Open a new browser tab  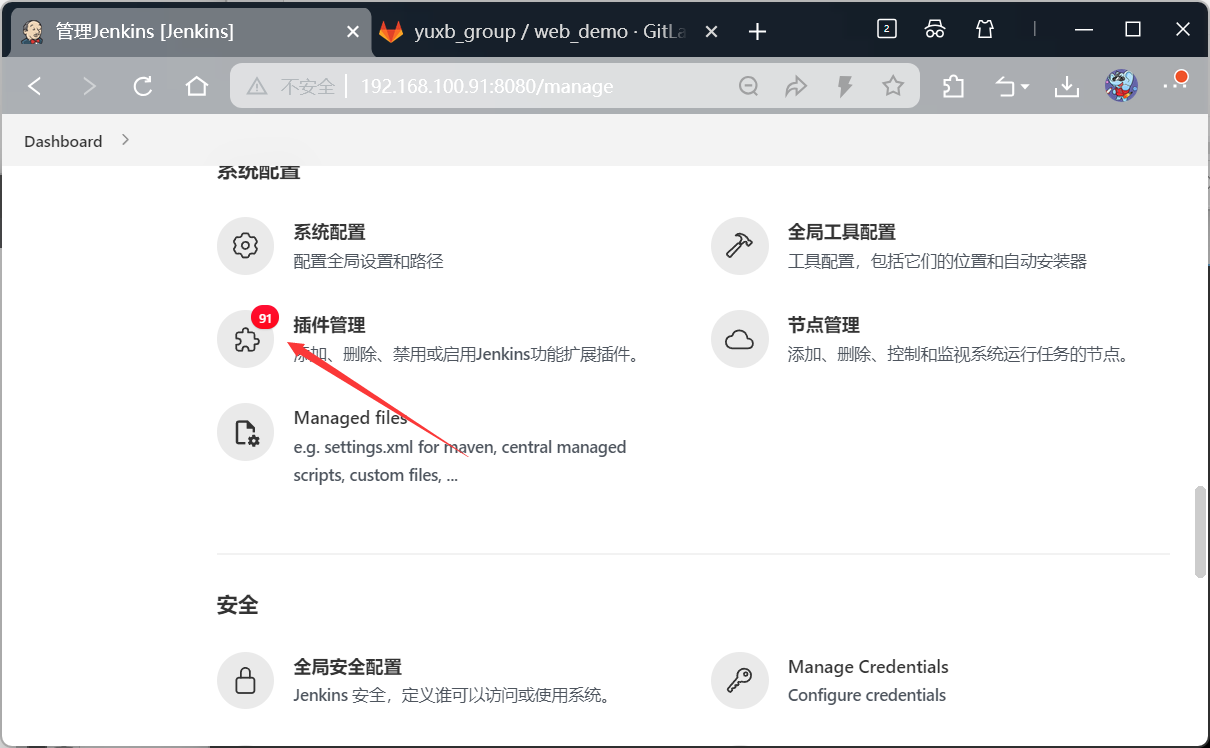757,32
